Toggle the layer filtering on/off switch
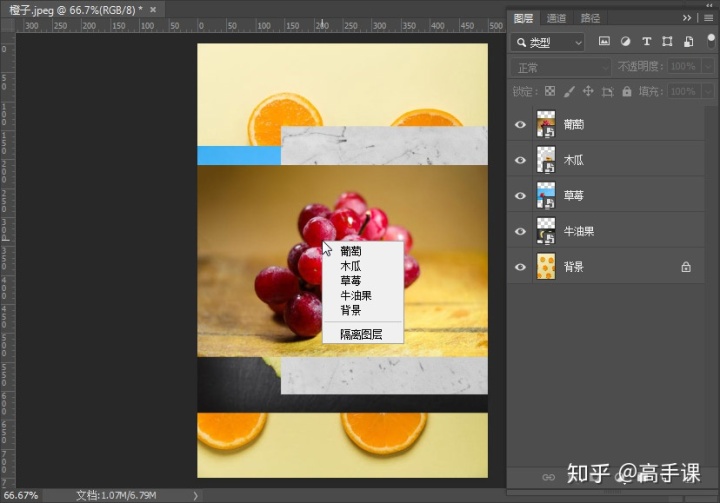720x503 pixels. tap(711, 40)
